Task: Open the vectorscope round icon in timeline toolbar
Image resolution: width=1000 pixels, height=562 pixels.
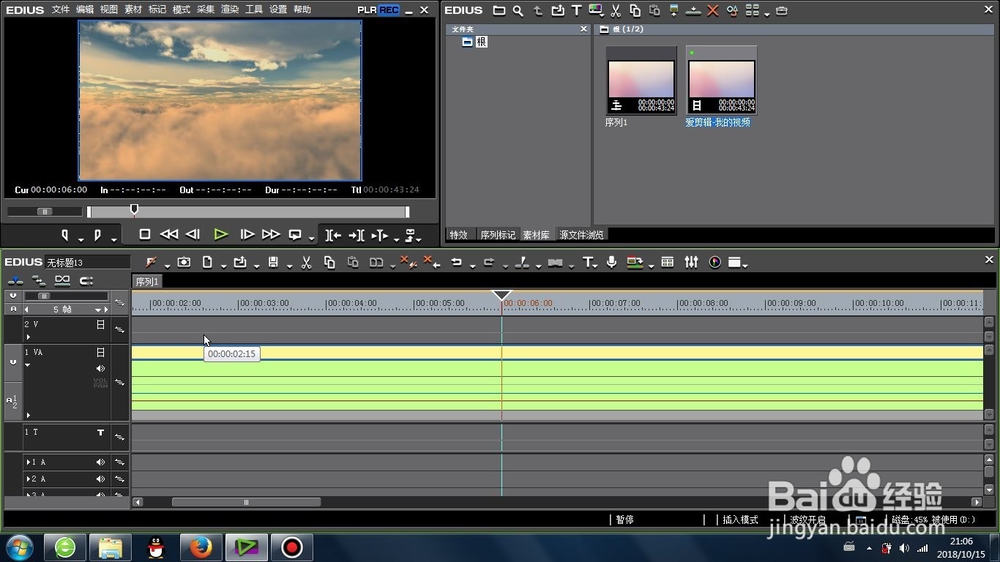Action: (x=715, y=262)
